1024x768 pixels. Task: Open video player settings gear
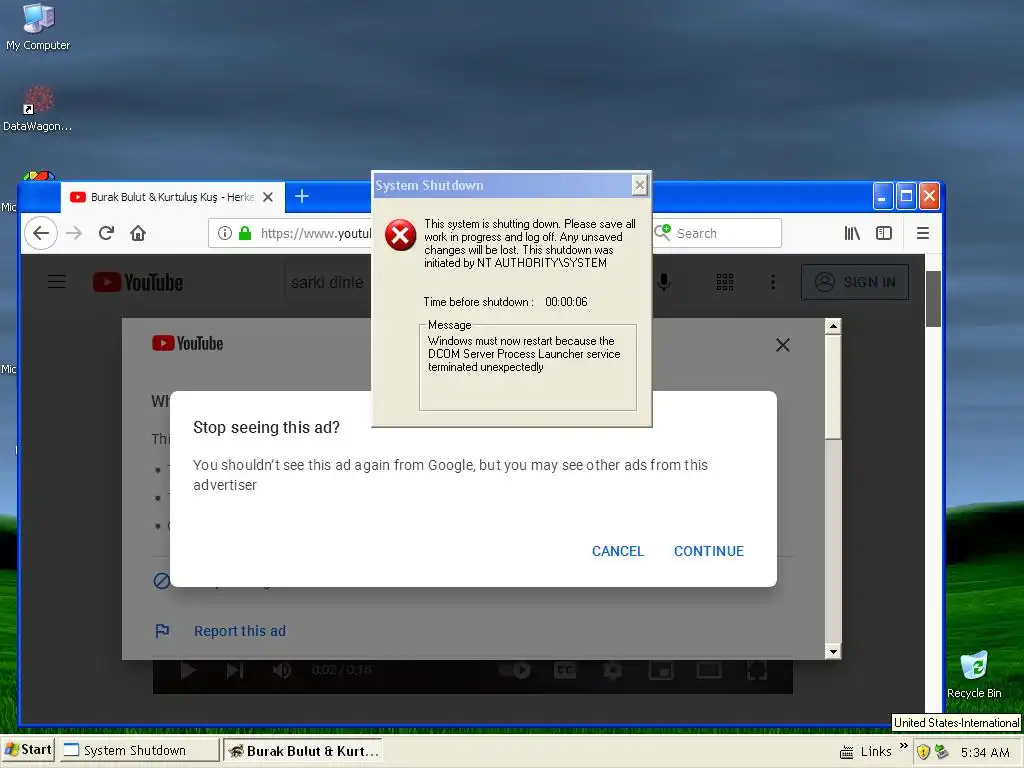click(613, 671)
